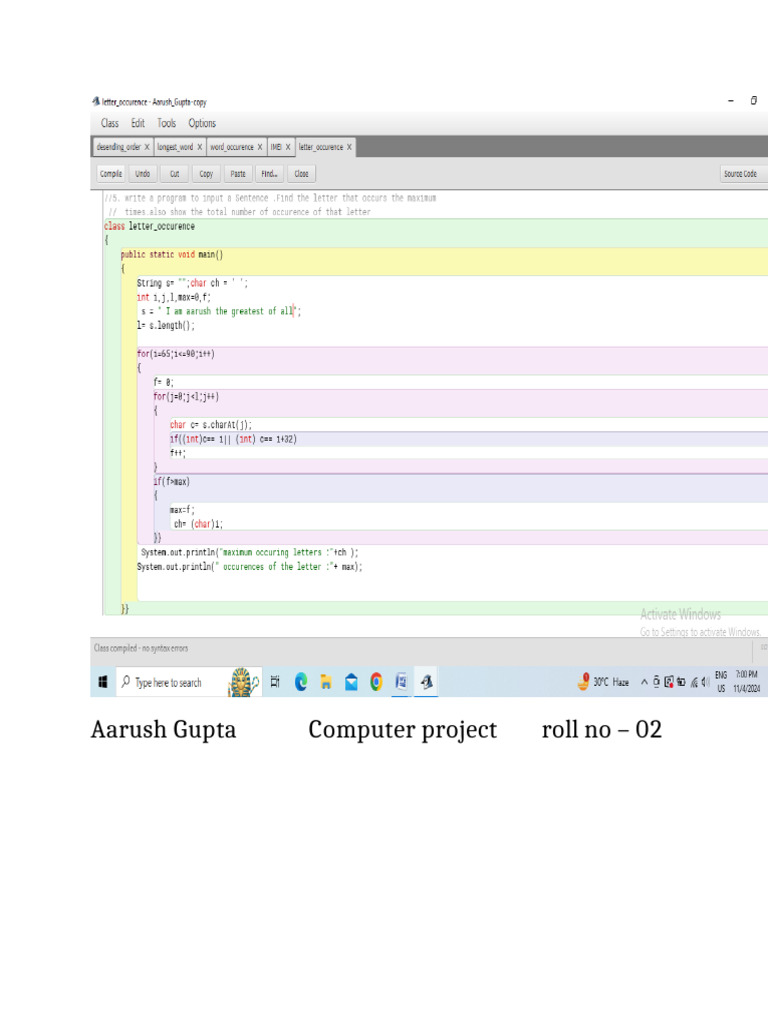
Task: Click the 'class letter_occurence' declaration line
Action: tap(150, 226)
